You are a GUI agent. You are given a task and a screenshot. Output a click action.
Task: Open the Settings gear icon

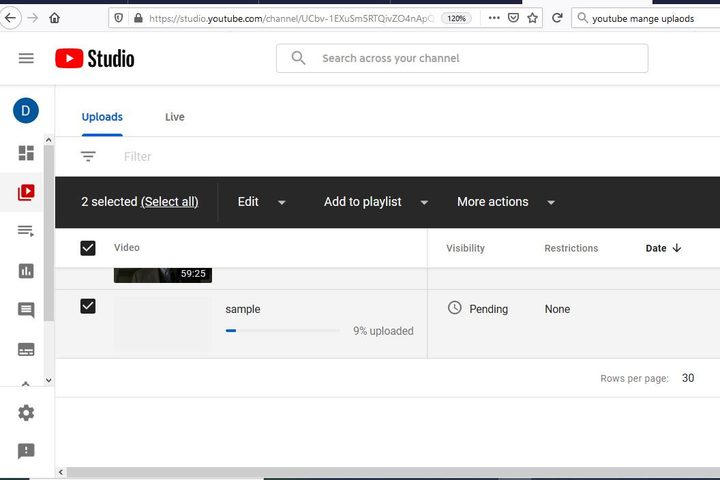click(26, 413)
